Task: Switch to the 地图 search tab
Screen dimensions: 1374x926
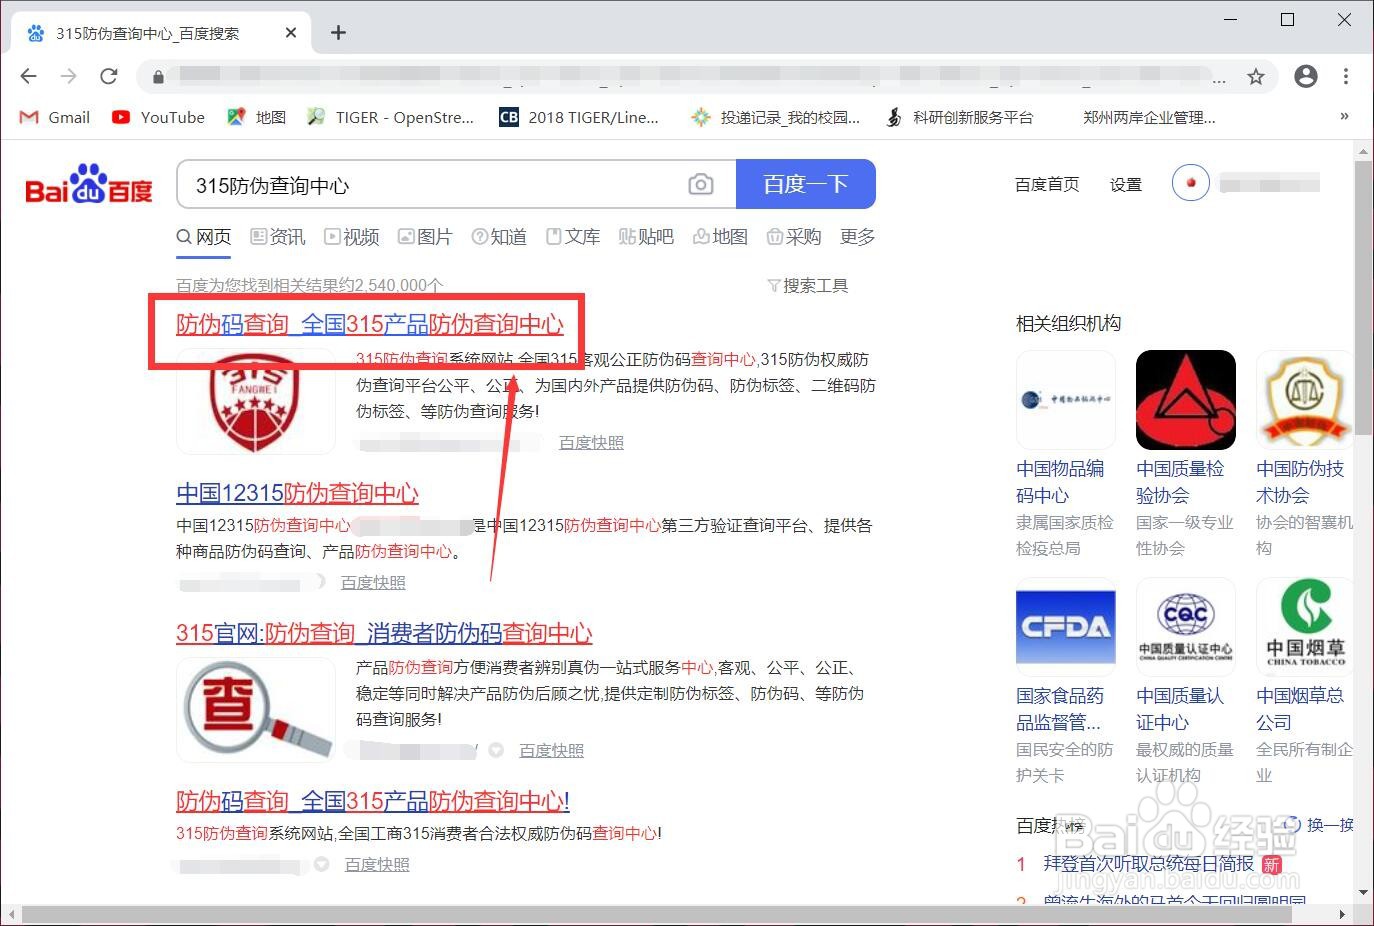Action: (x=720, y=237)
